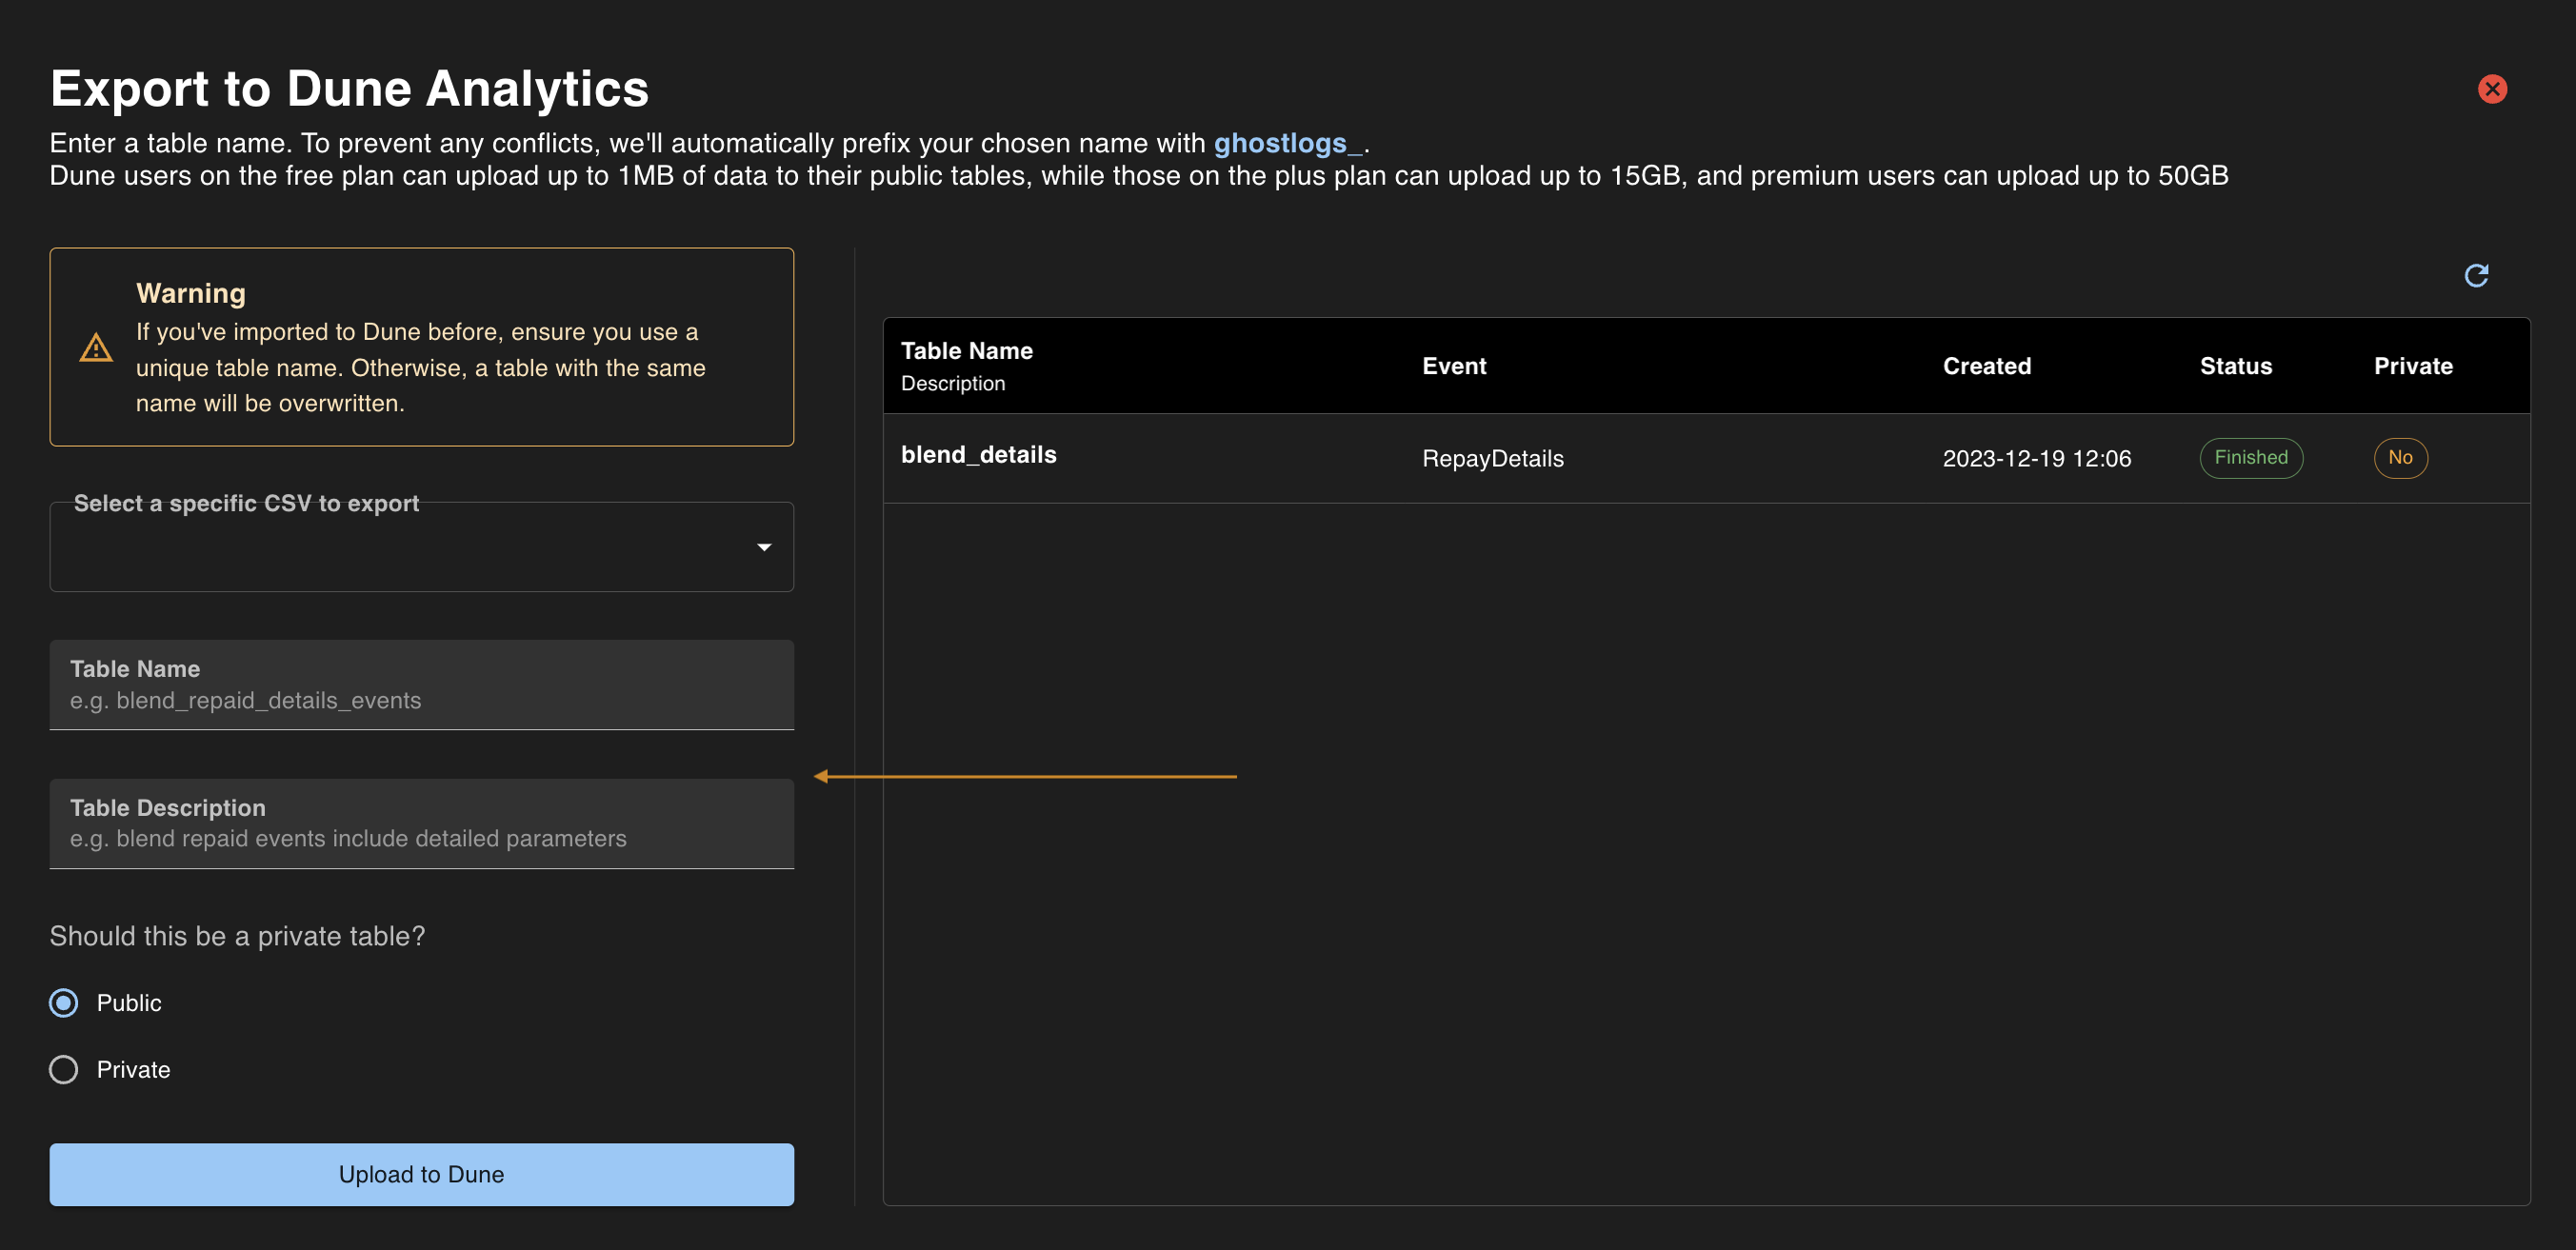Viewport: 2576px width, 1250px height.
Task: Select the Public radio option
Action: coord(64,1002)
